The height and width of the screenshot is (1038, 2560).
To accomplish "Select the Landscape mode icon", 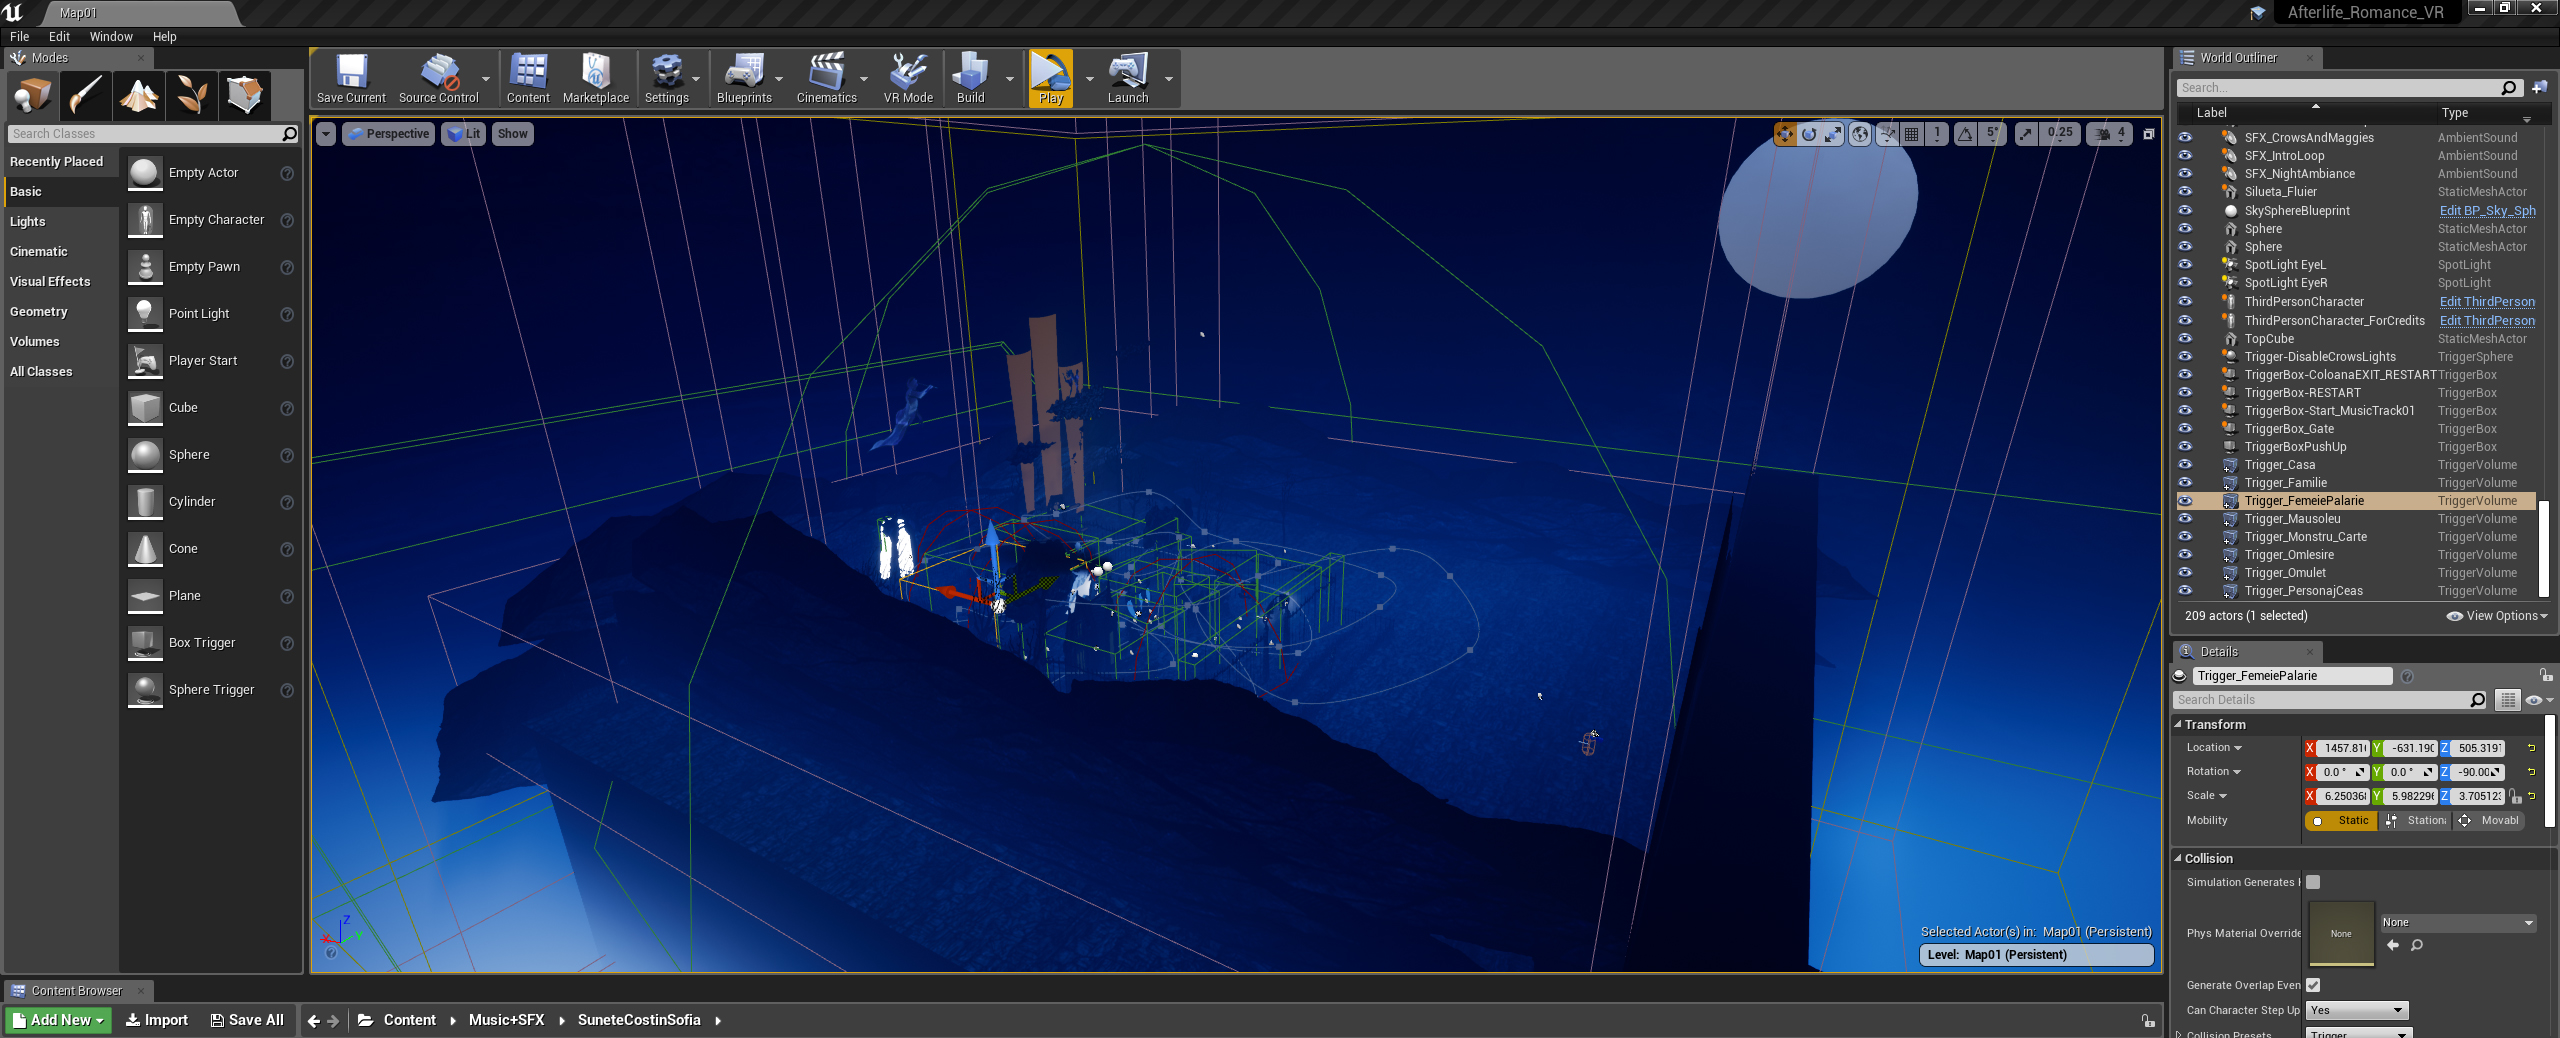I will coord(138,96).
